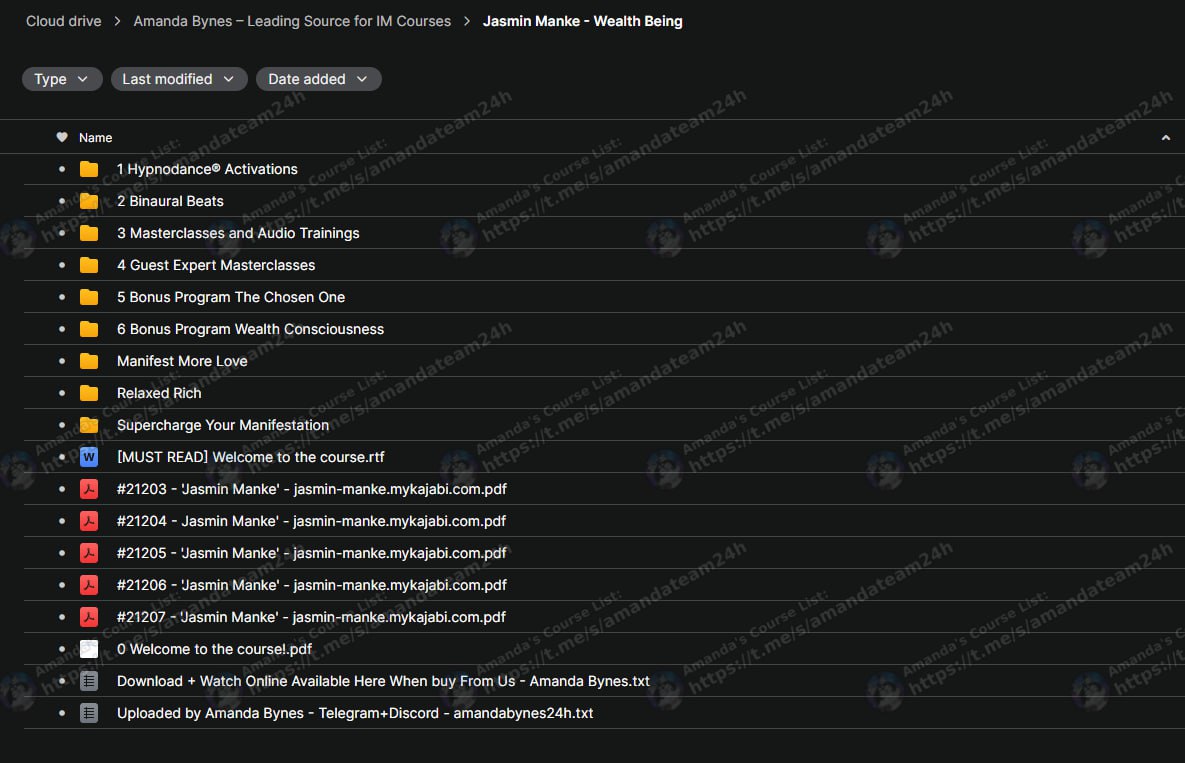Sort by the Name column header
Screen dimensions: 1185x763
96,138
